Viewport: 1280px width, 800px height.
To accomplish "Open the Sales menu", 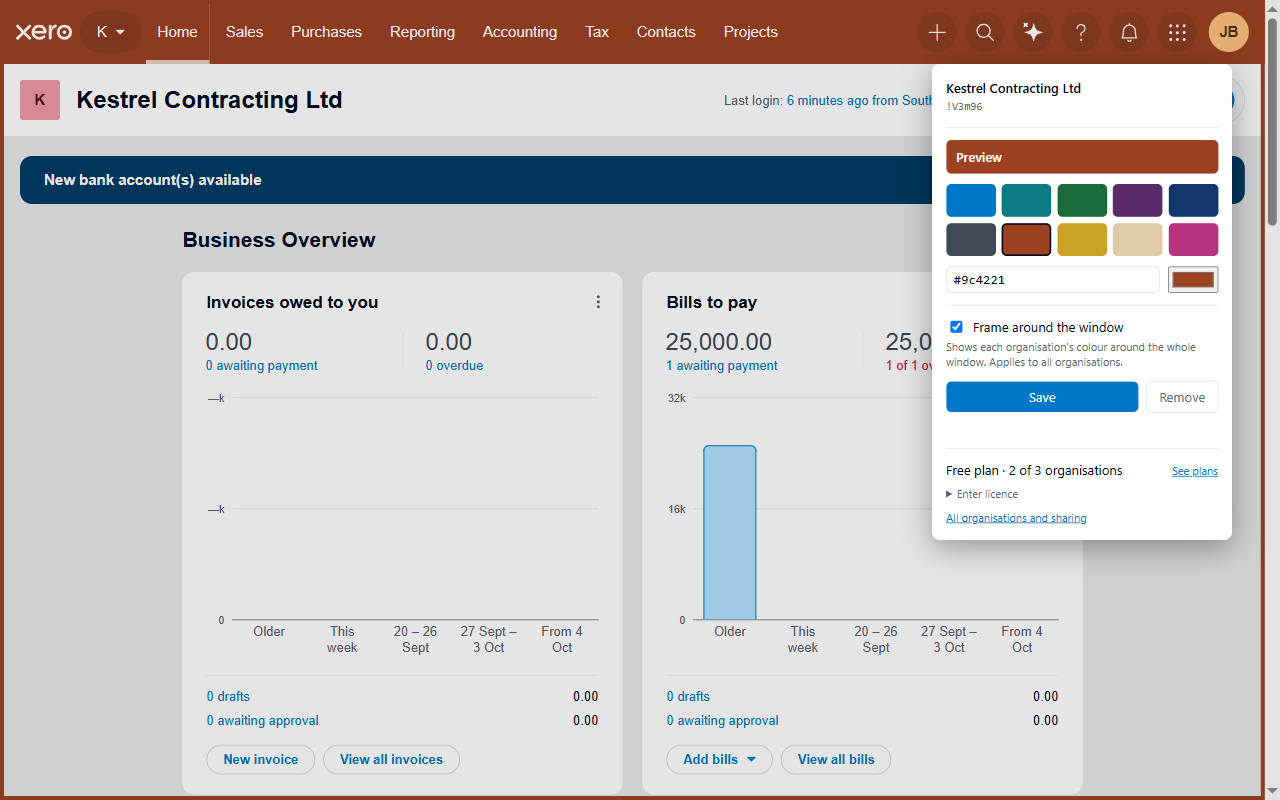I will coord(244,32).
